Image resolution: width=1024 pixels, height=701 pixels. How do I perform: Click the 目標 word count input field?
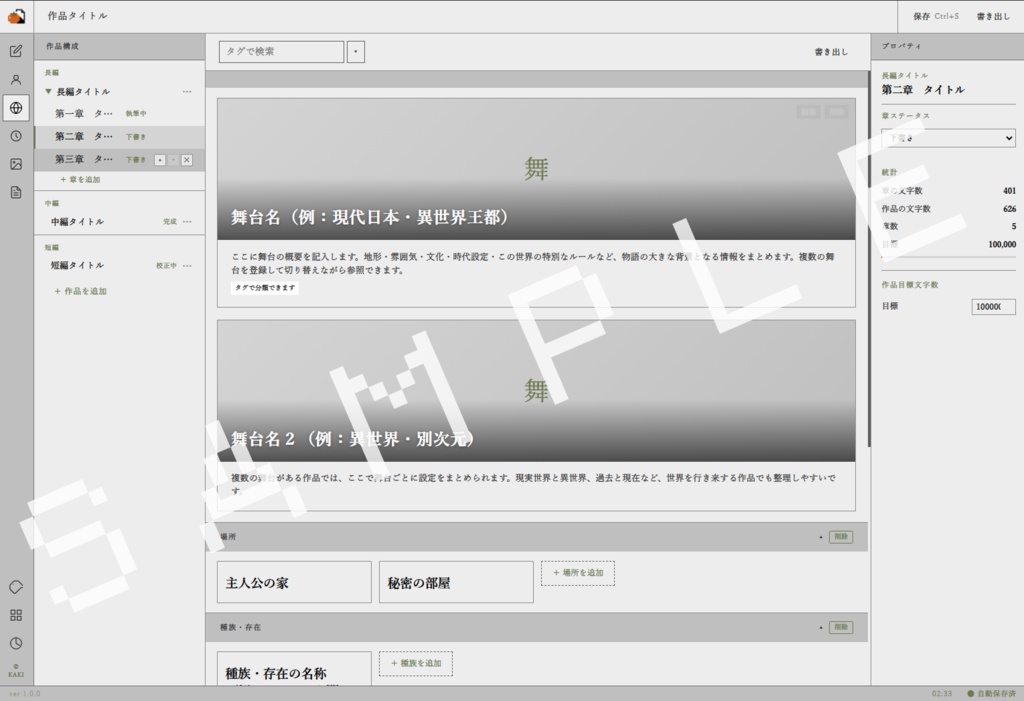point(993,306)
